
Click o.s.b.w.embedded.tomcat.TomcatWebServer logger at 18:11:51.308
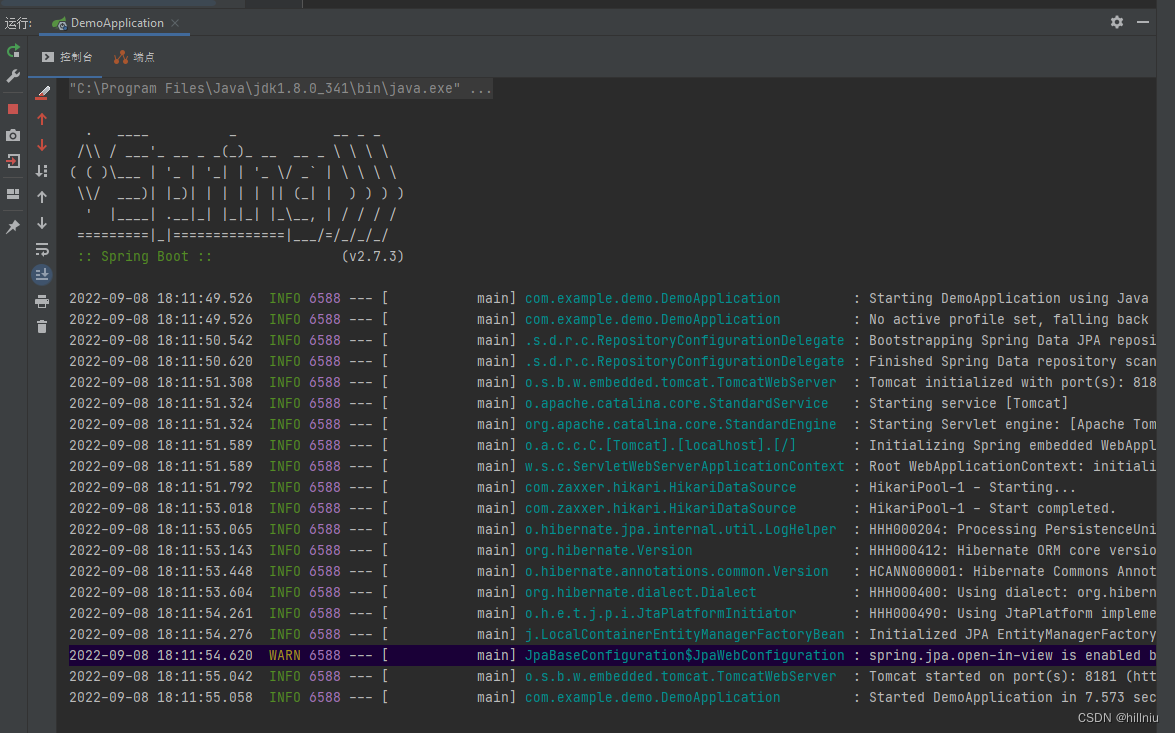(680, 382)
